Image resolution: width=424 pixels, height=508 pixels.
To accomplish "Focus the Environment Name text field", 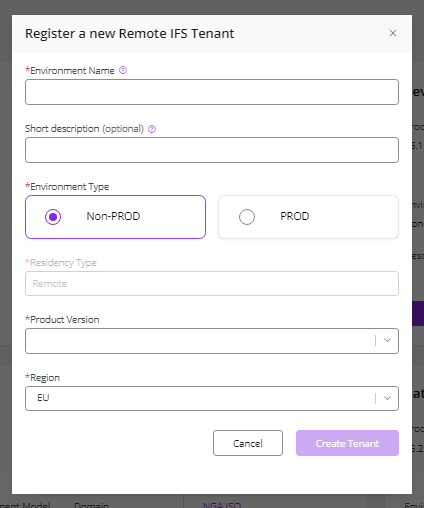I will 212,92.
